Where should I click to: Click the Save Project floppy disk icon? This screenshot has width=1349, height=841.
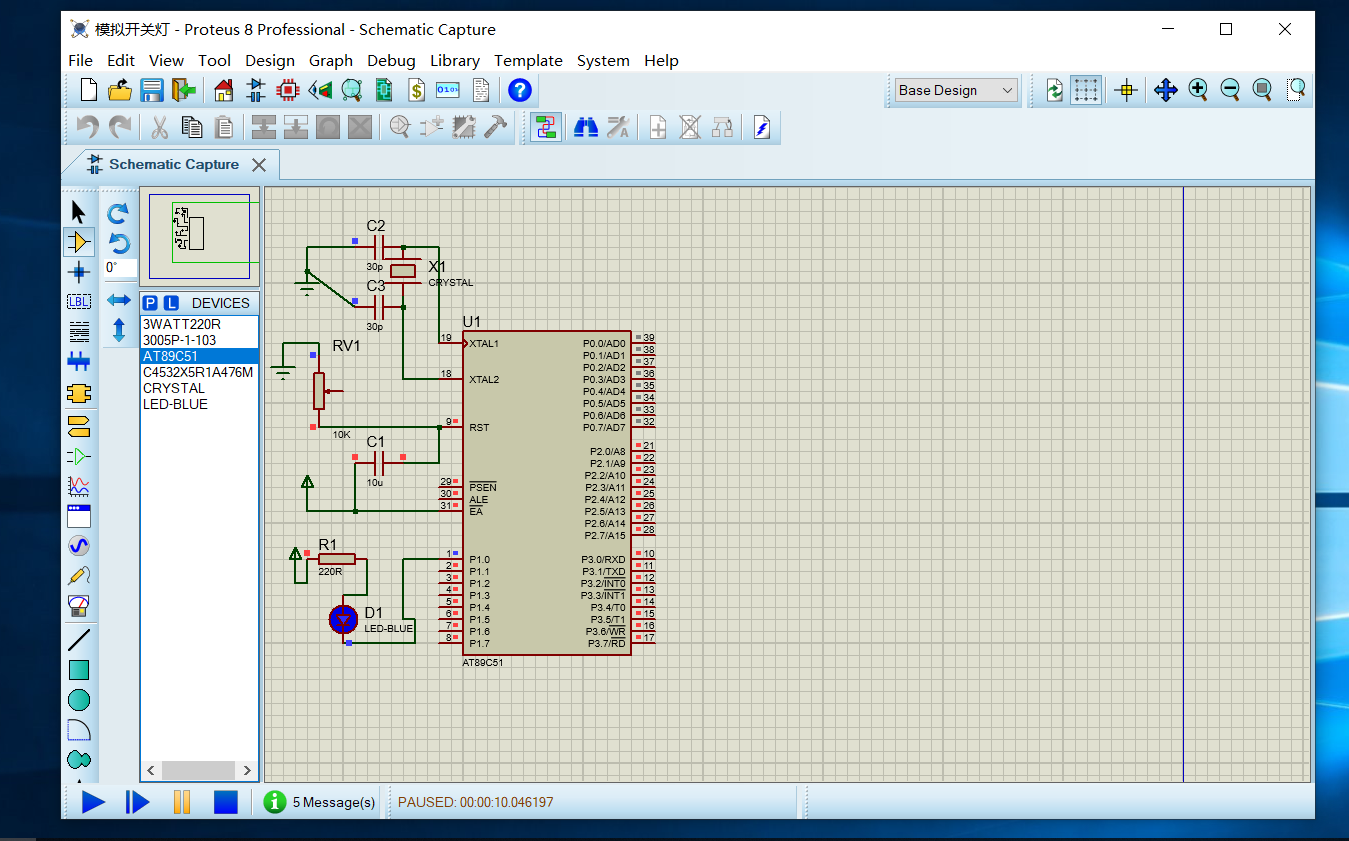151,91
